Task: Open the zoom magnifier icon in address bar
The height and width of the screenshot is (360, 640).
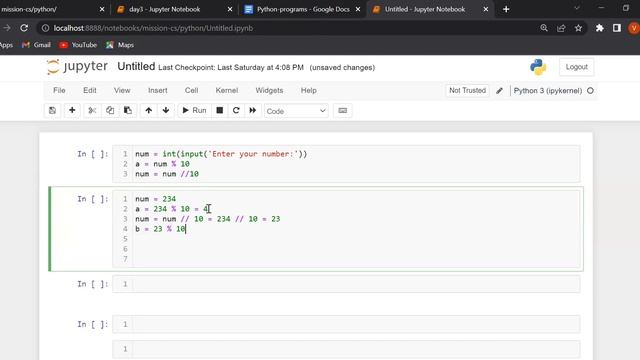Action: [544, 28]
